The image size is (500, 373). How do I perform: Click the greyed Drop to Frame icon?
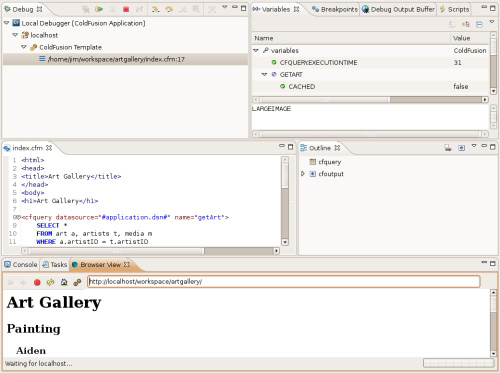pyautogui.click(x=196, y=9)
